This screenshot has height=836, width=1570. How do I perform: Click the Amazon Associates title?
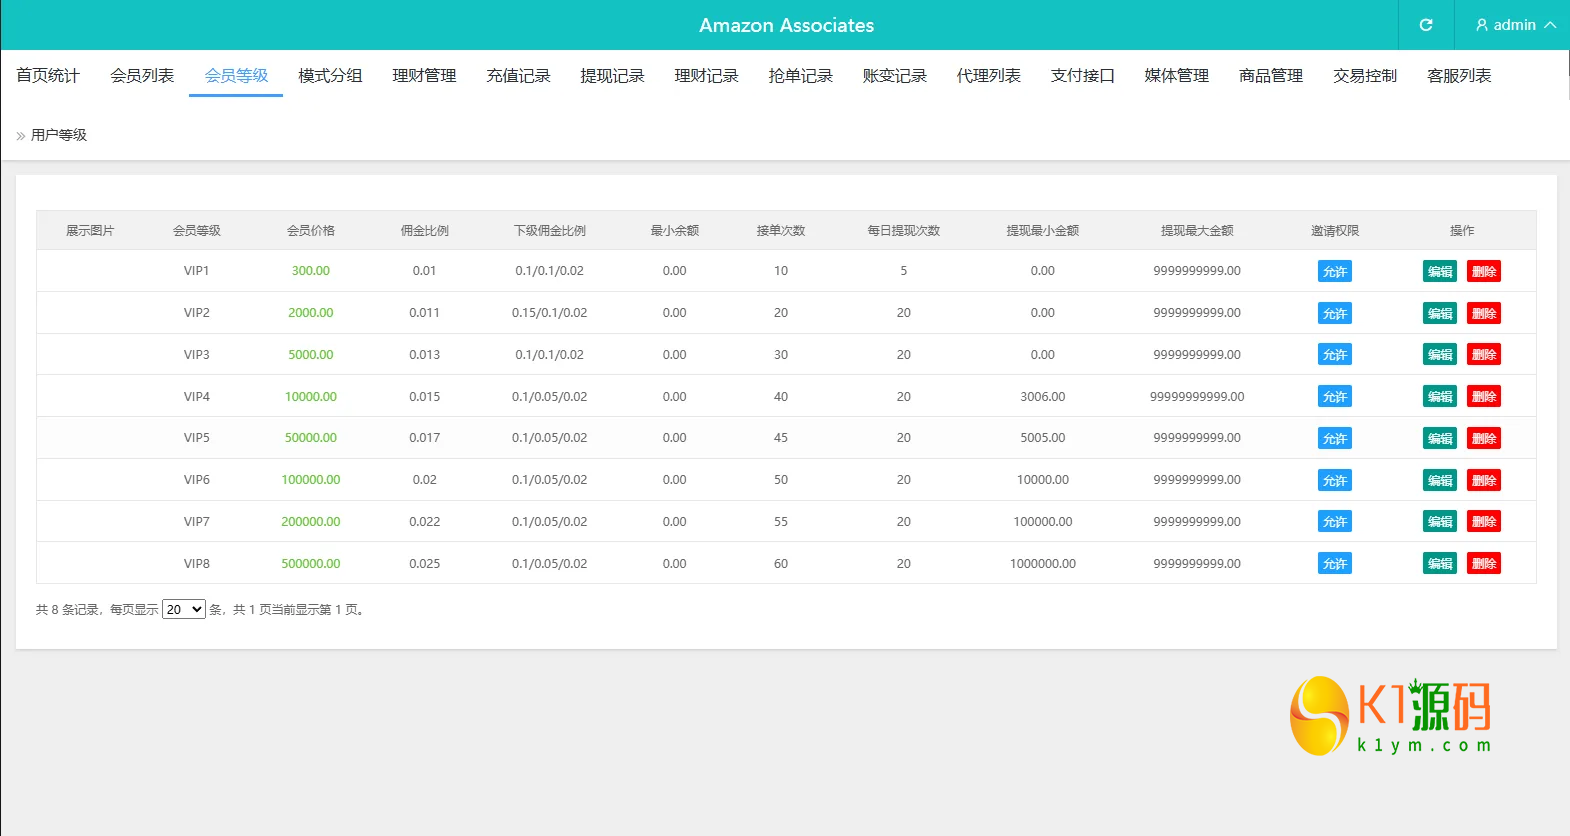786,25
